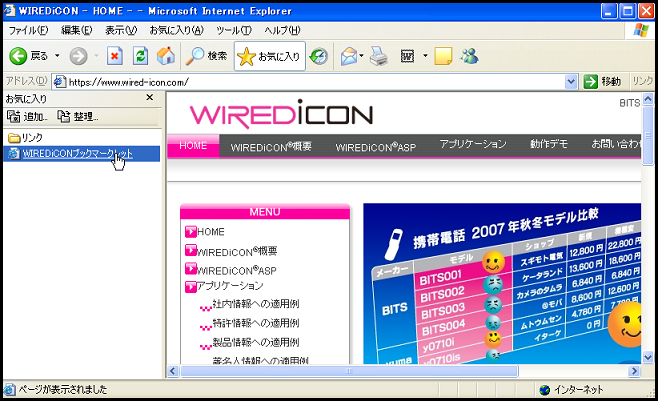Open WIREDiCON®概要 in the top navigation
The width and height of the screenshot is (658, 401).
(x=271, y=147)
